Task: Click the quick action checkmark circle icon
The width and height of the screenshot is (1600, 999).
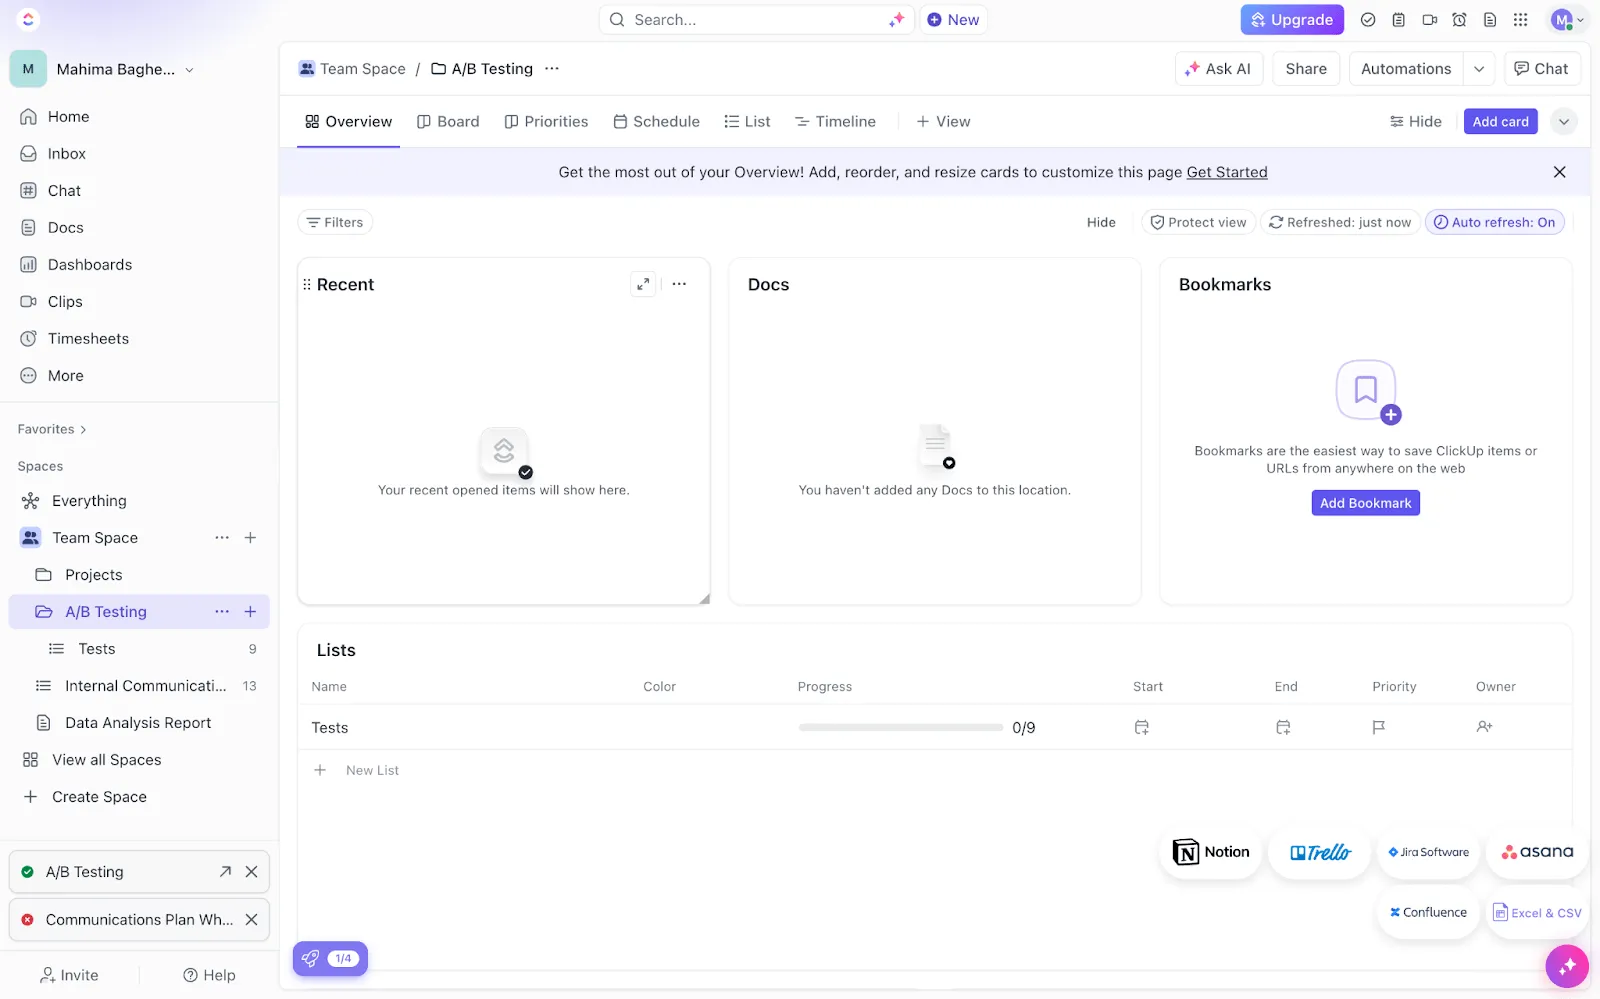Action: 1368,20
